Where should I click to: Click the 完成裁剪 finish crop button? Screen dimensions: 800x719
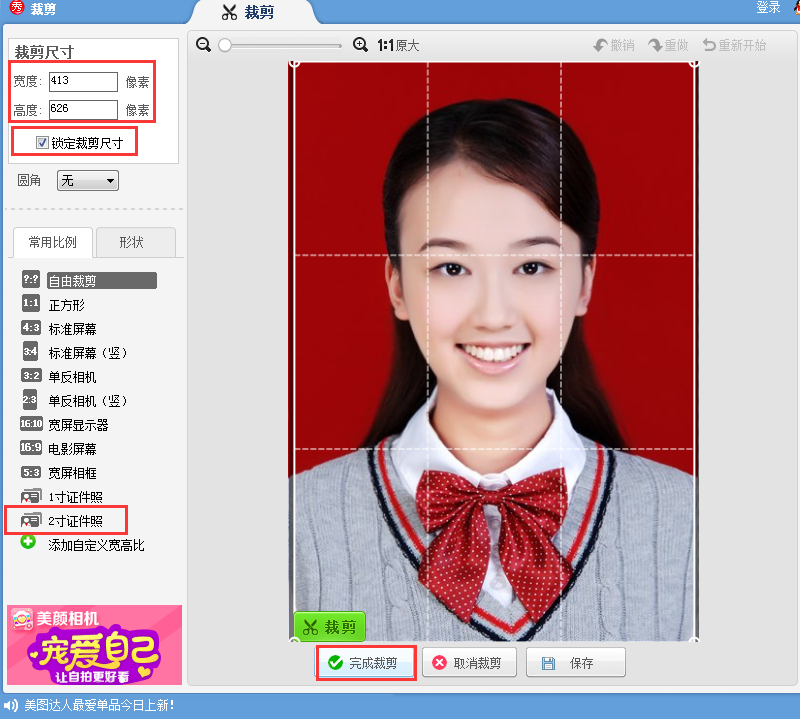(x=365, y=663)
